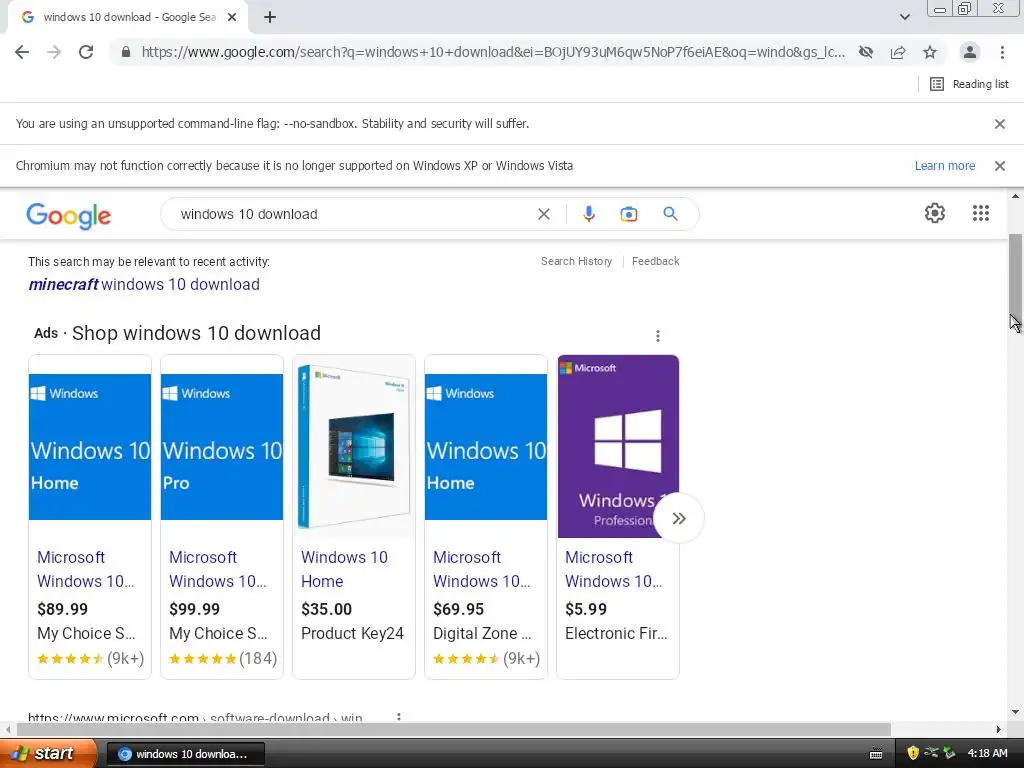
Task: Click the on-screen keyboard tray icon
Action: [876, 754]
